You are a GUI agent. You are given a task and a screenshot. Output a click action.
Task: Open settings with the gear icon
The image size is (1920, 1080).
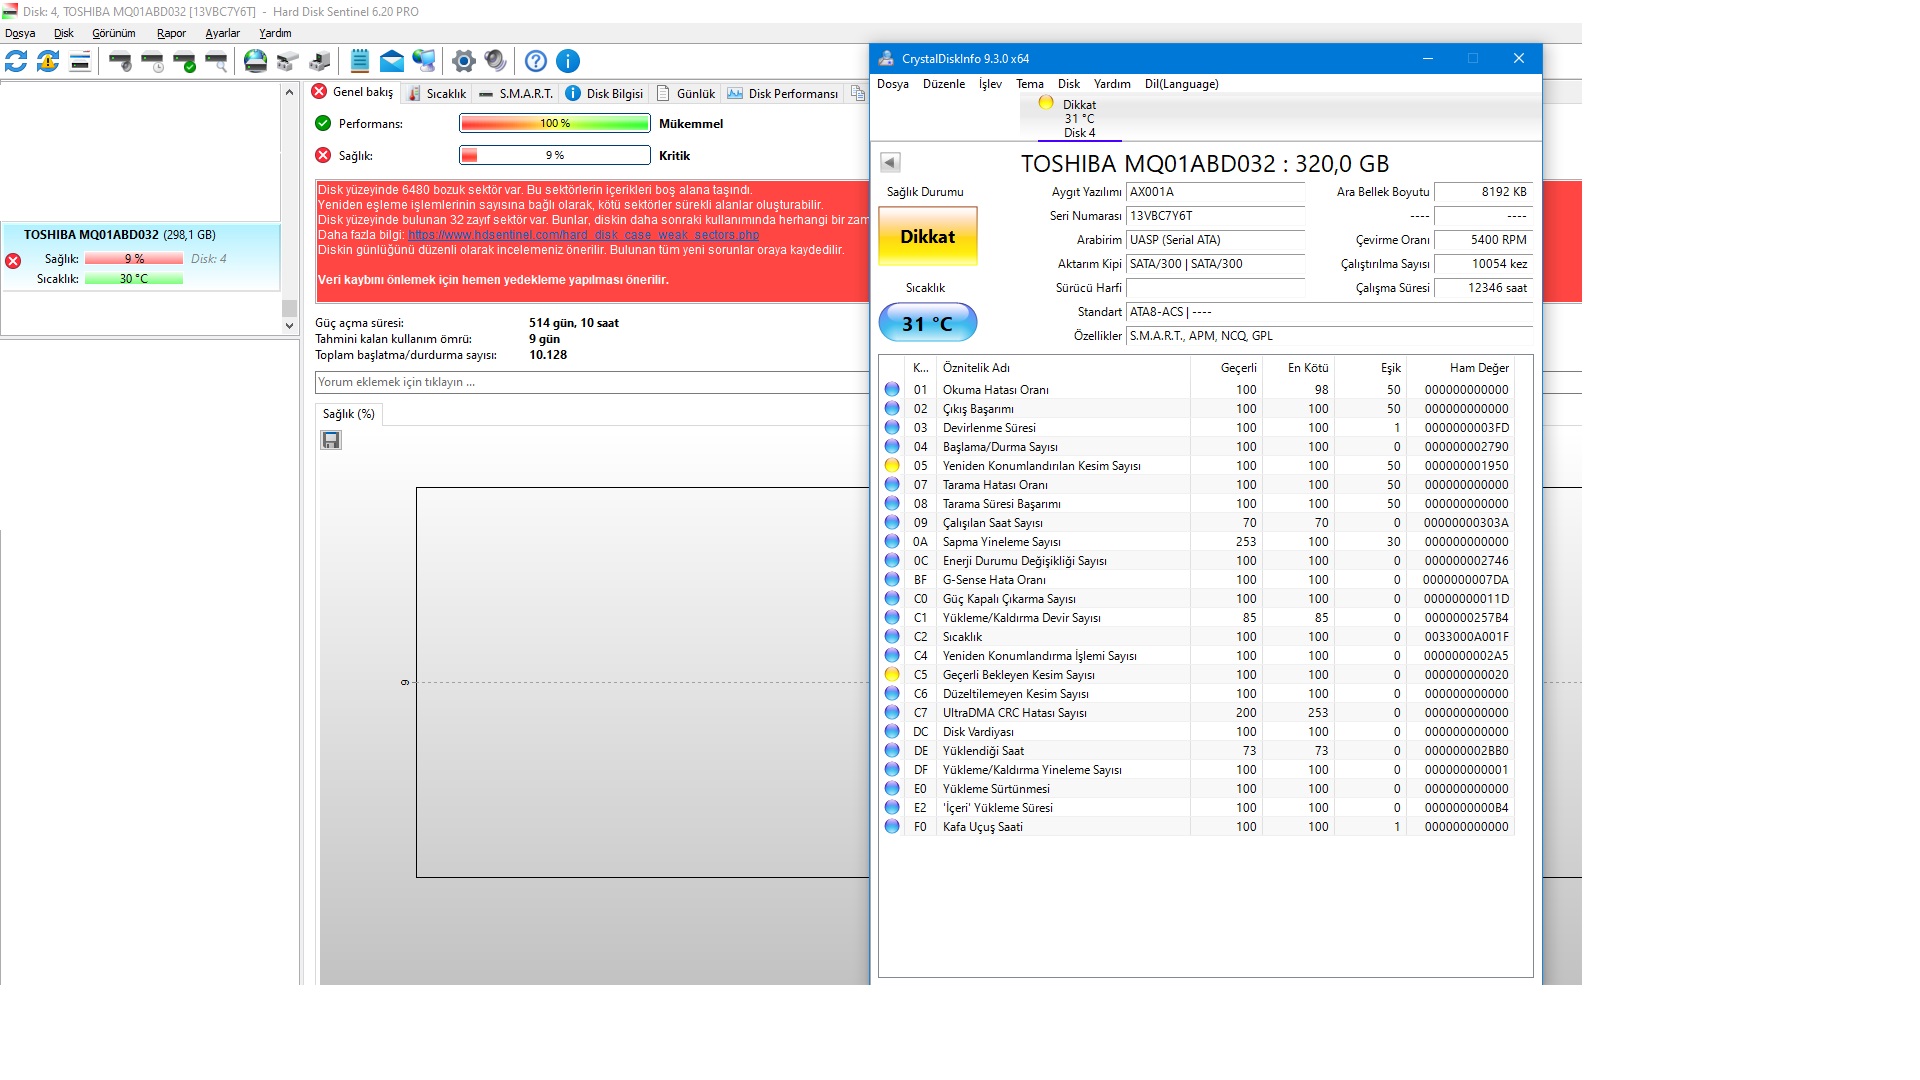[x=463, y=61]
